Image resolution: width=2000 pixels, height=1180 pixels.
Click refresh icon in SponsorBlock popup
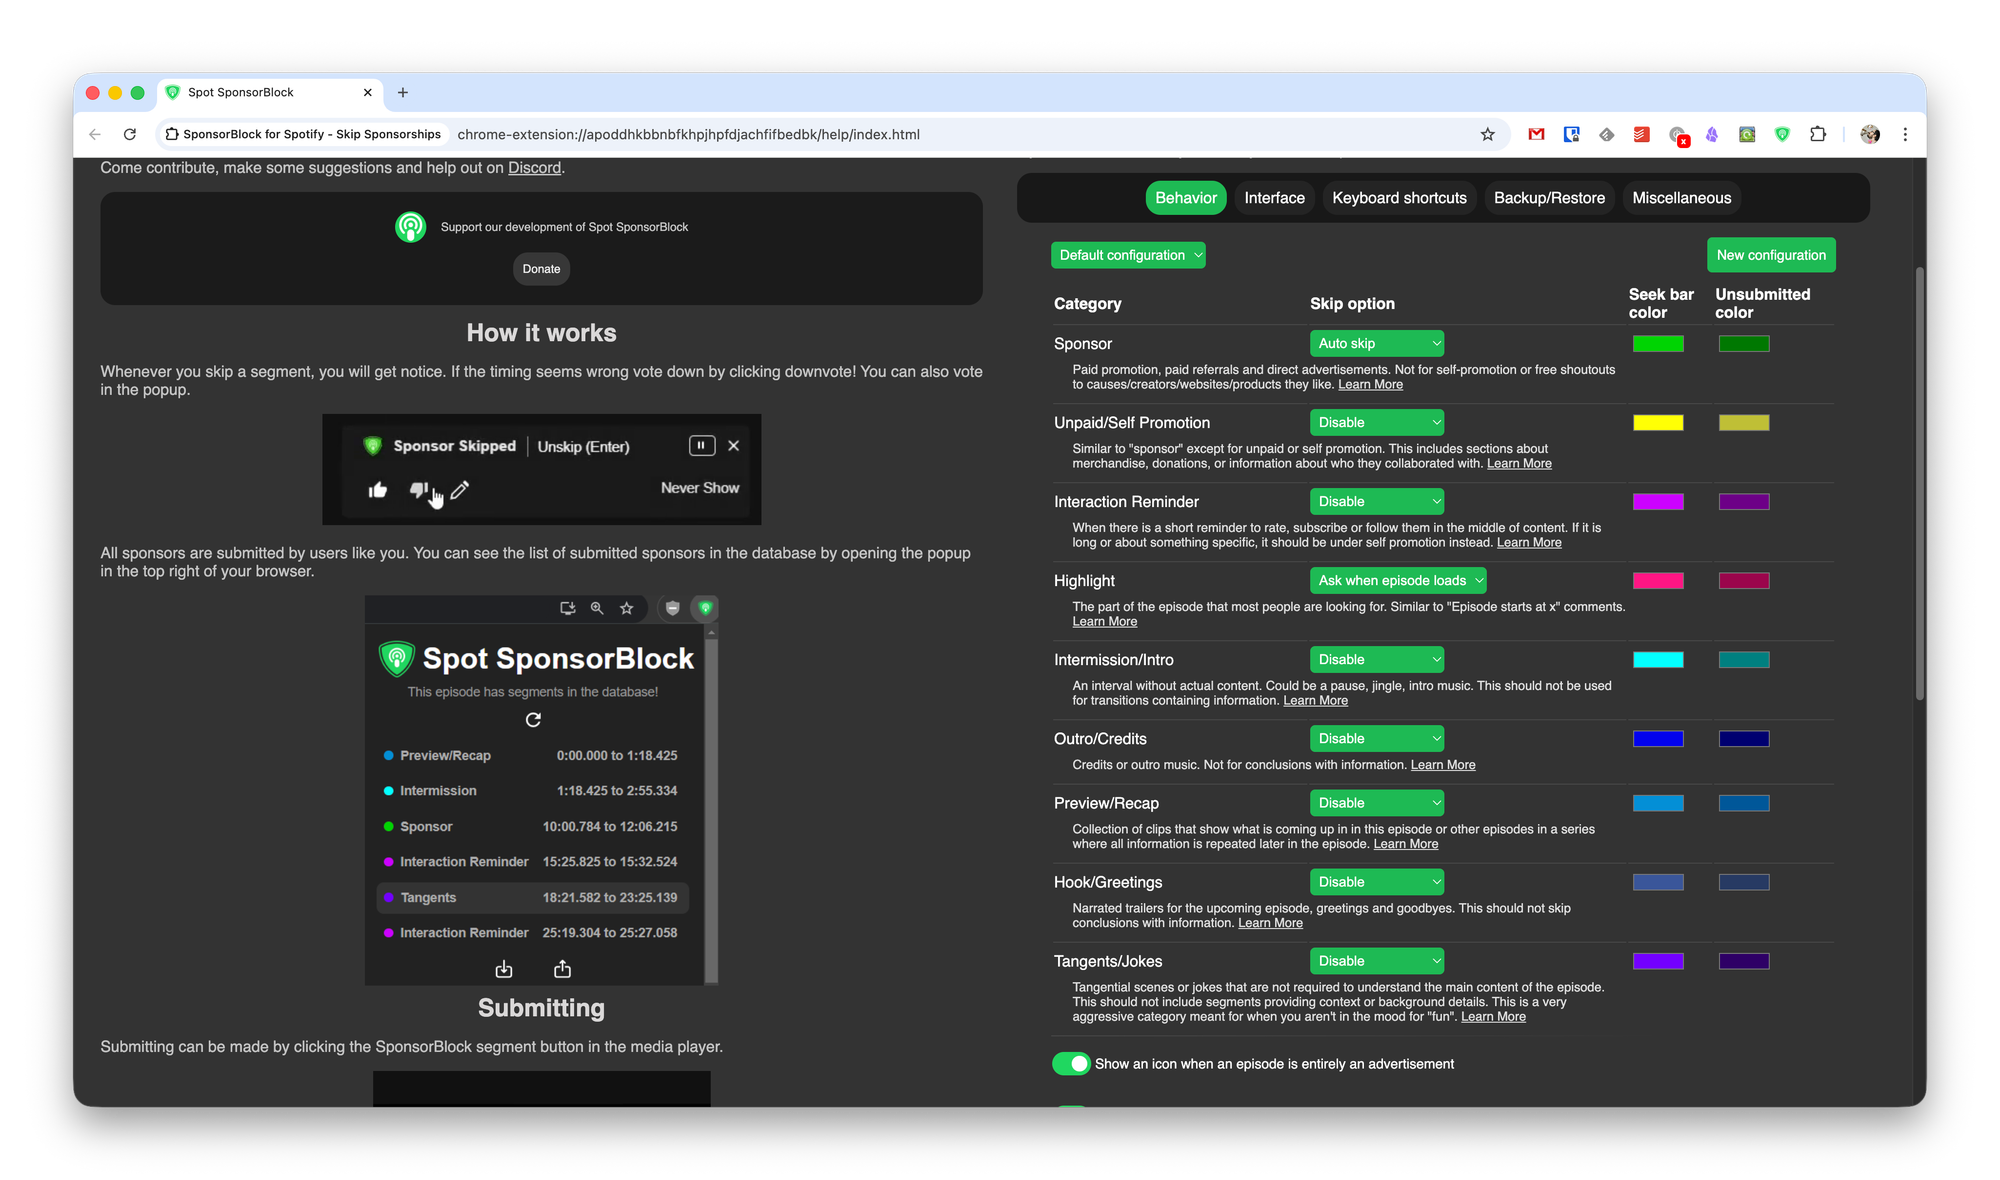[x=533, y=720]
